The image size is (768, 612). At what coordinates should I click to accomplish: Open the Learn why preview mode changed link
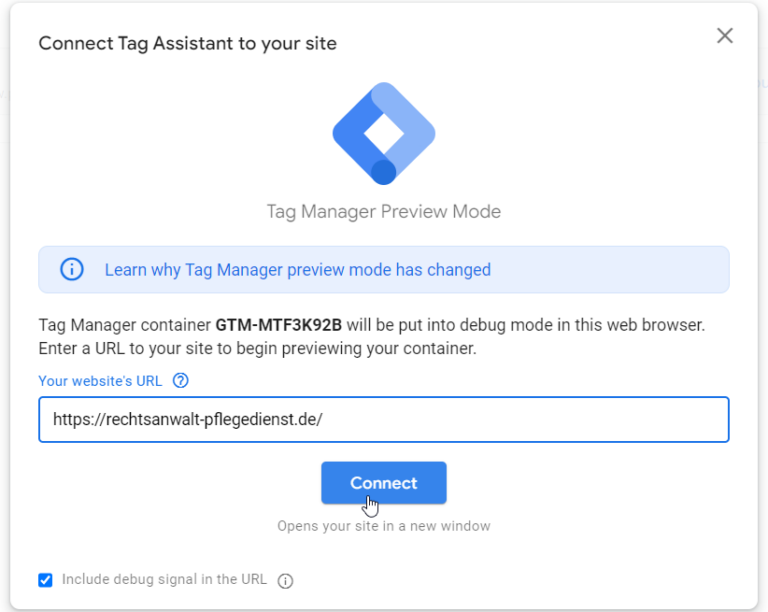click(x=297, y=270)
